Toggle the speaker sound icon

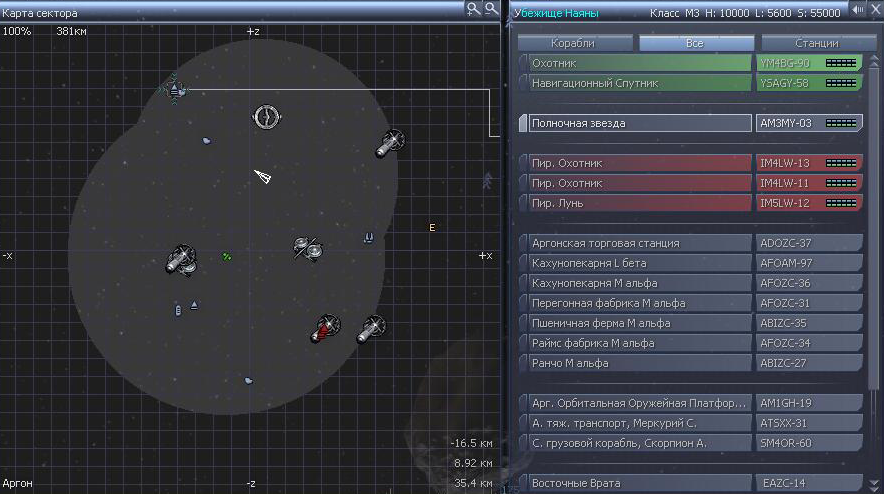pyautogui.click(x=858, y=10)
